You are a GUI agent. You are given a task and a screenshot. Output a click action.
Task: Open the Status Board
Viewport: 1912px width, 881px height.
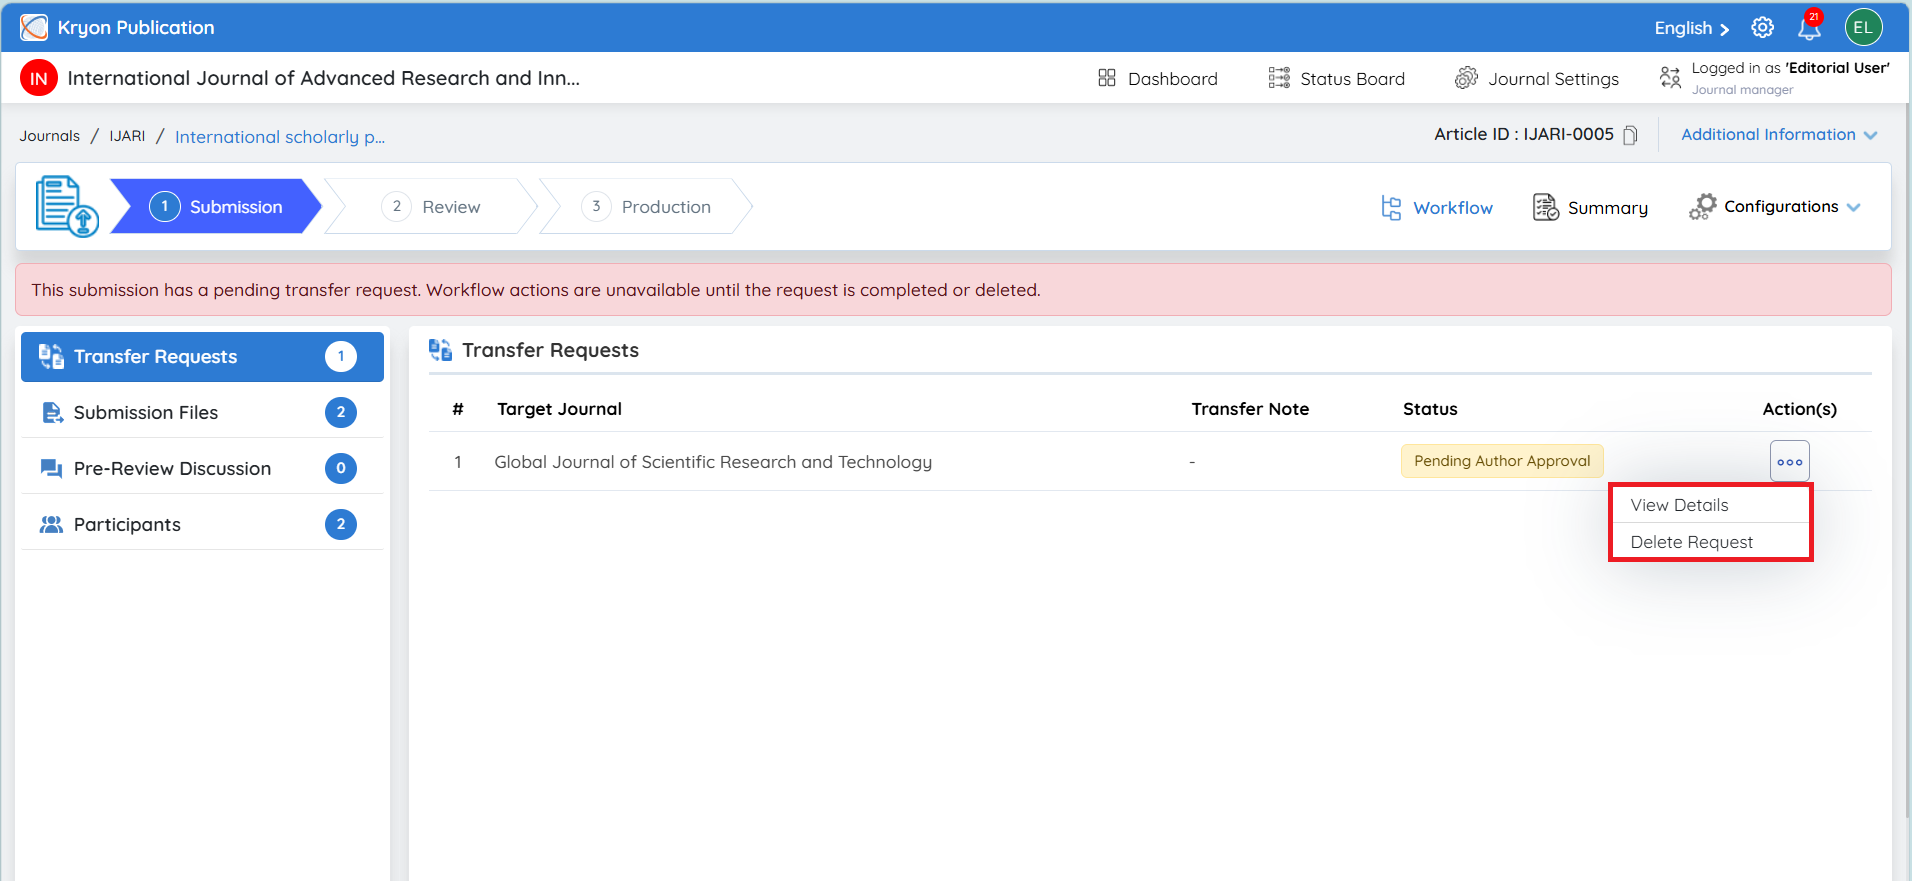pyautogui.click(x=1336, y=78)
